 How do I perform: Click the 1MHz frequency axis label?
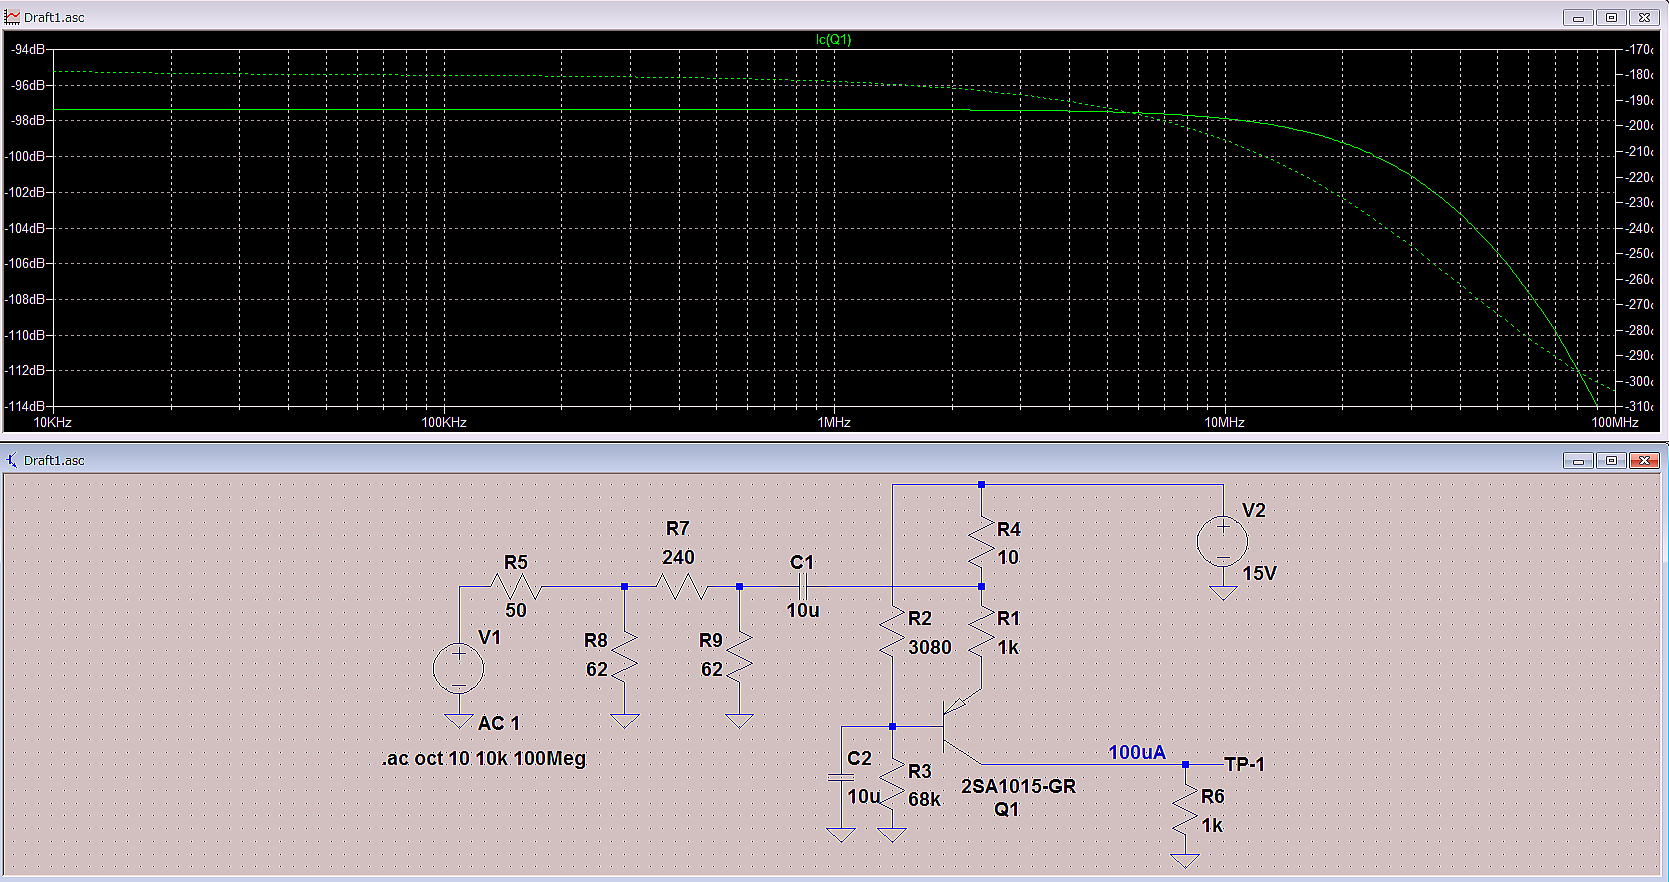834,422
